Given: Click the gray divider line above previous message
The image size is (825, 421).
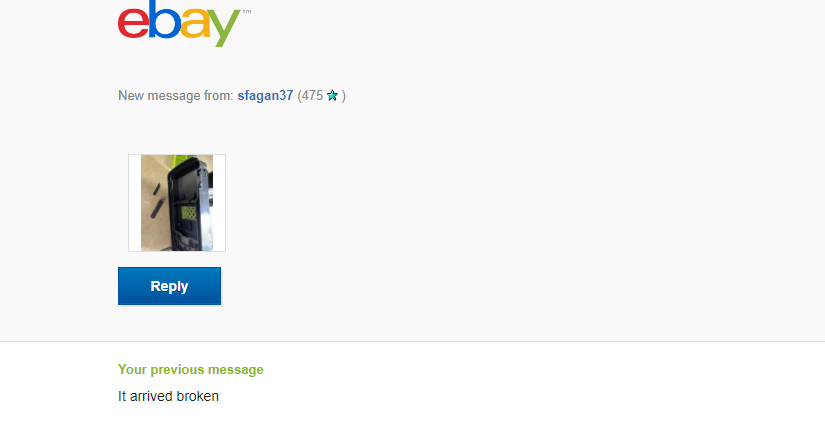Looking at the screenshot, I should coord(412,341).
